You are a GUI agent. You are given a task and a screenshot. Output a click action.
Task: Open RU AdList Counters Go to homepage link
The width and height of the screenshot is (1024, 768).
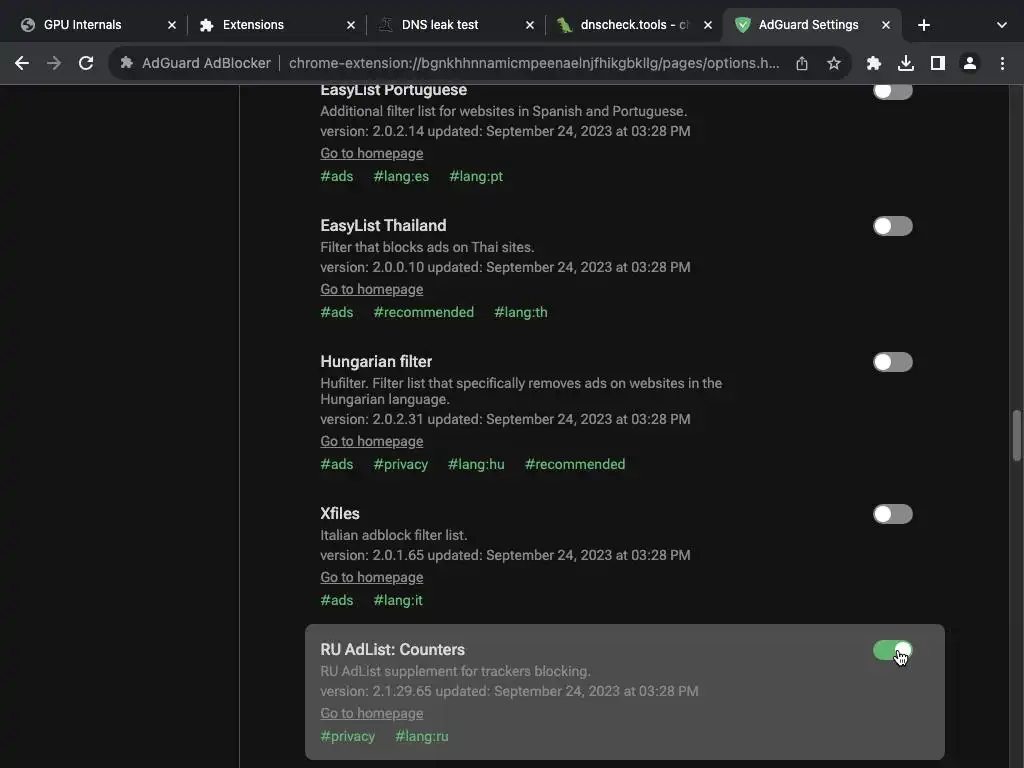pos(372,713)
